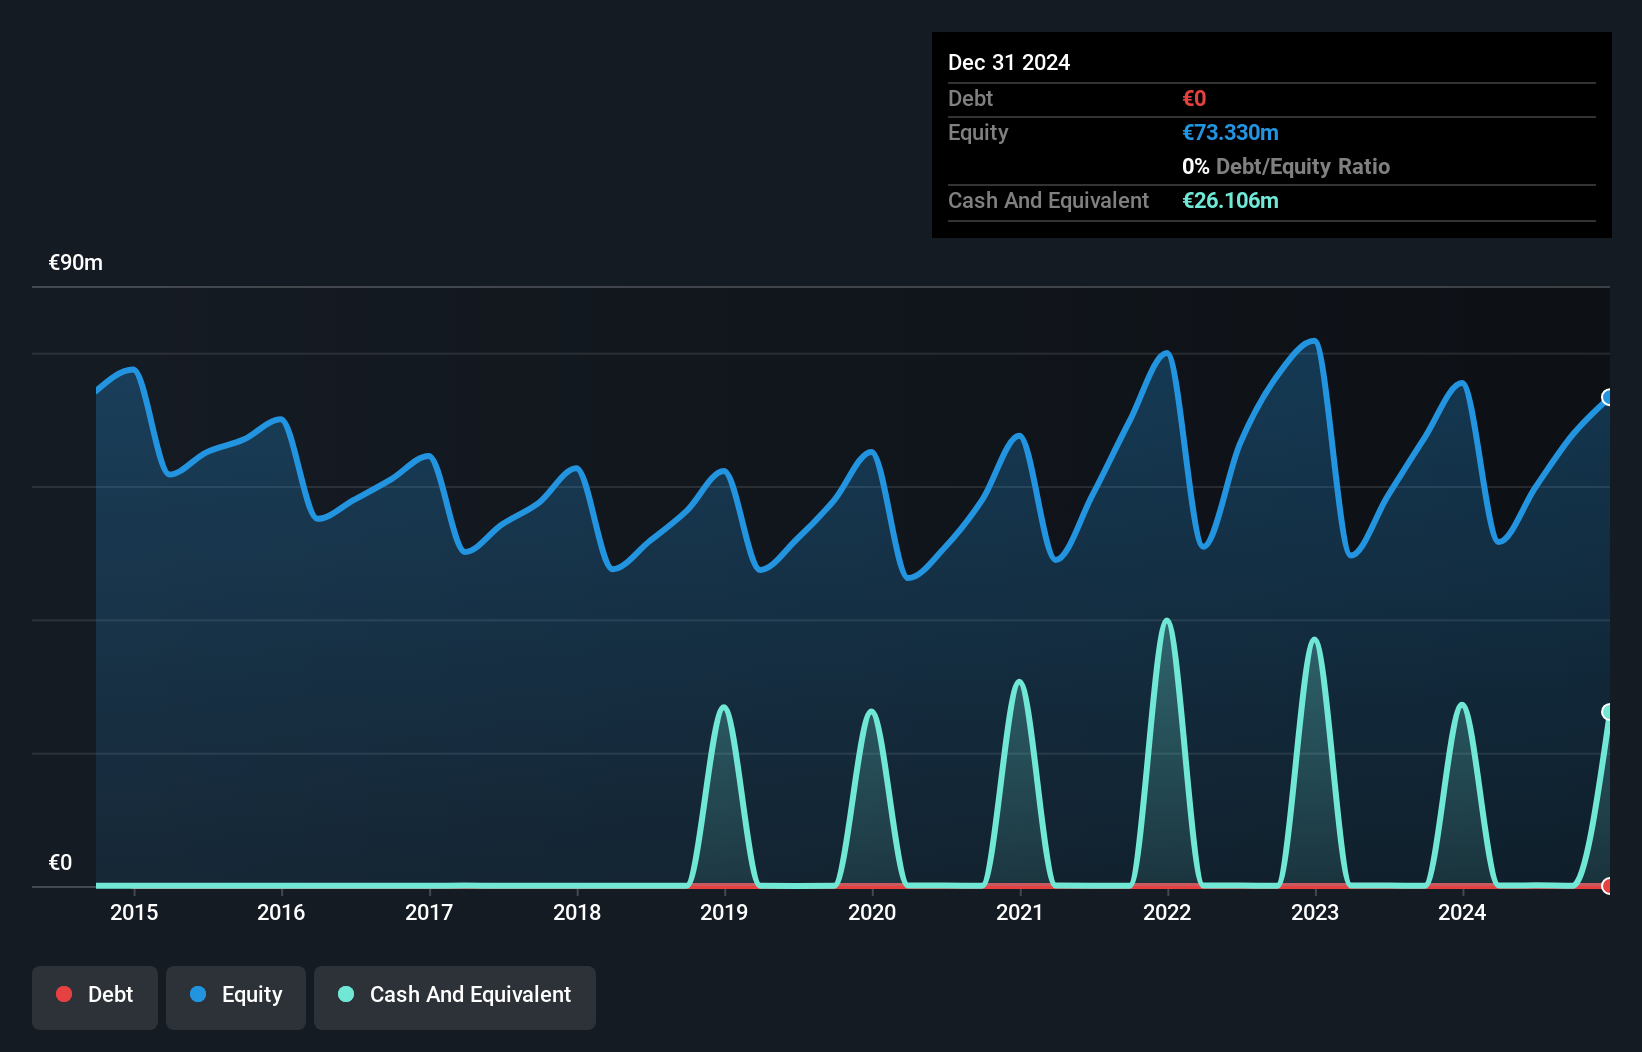Click the 2023 x-axis label

pyautogui.click(x=1315, y=912)
